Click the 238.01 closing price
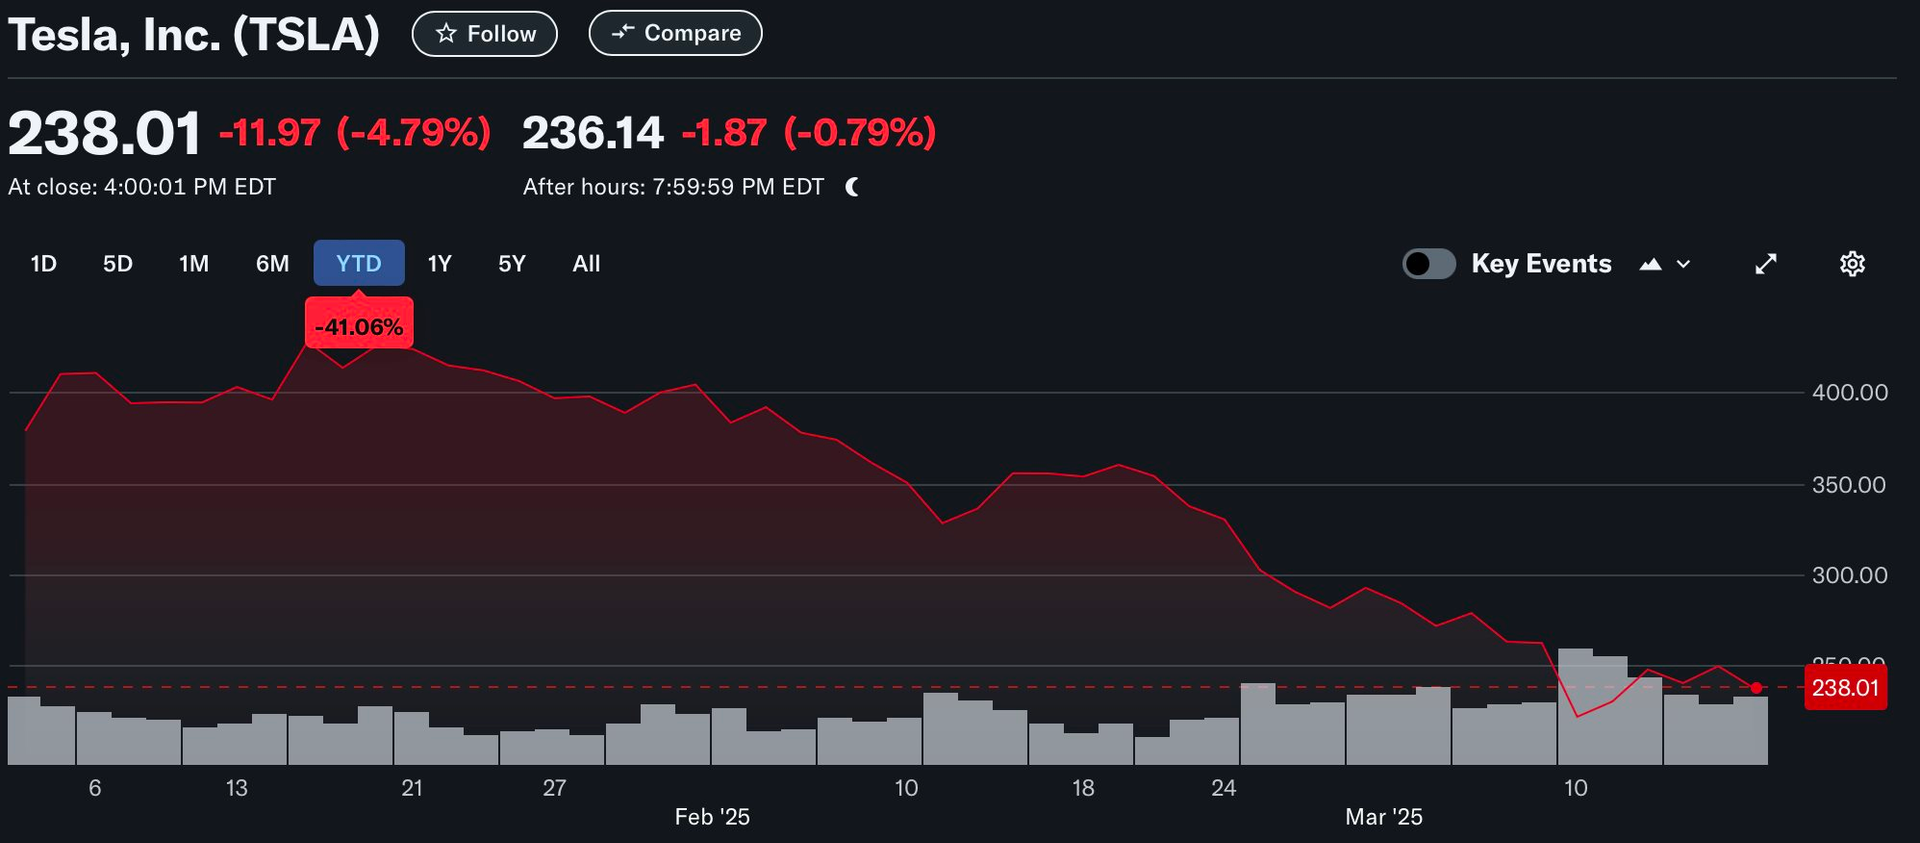 pyautogui.click(x=104, y=133)
